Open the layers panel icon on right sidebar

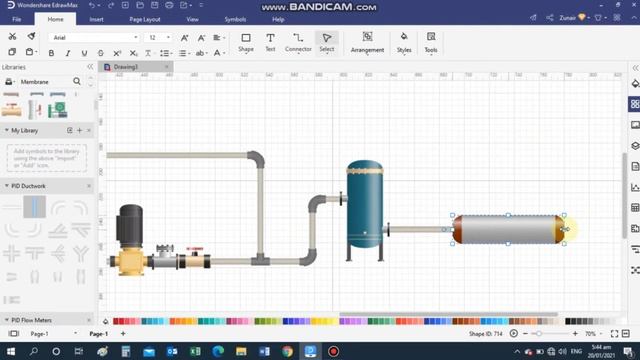635,146
